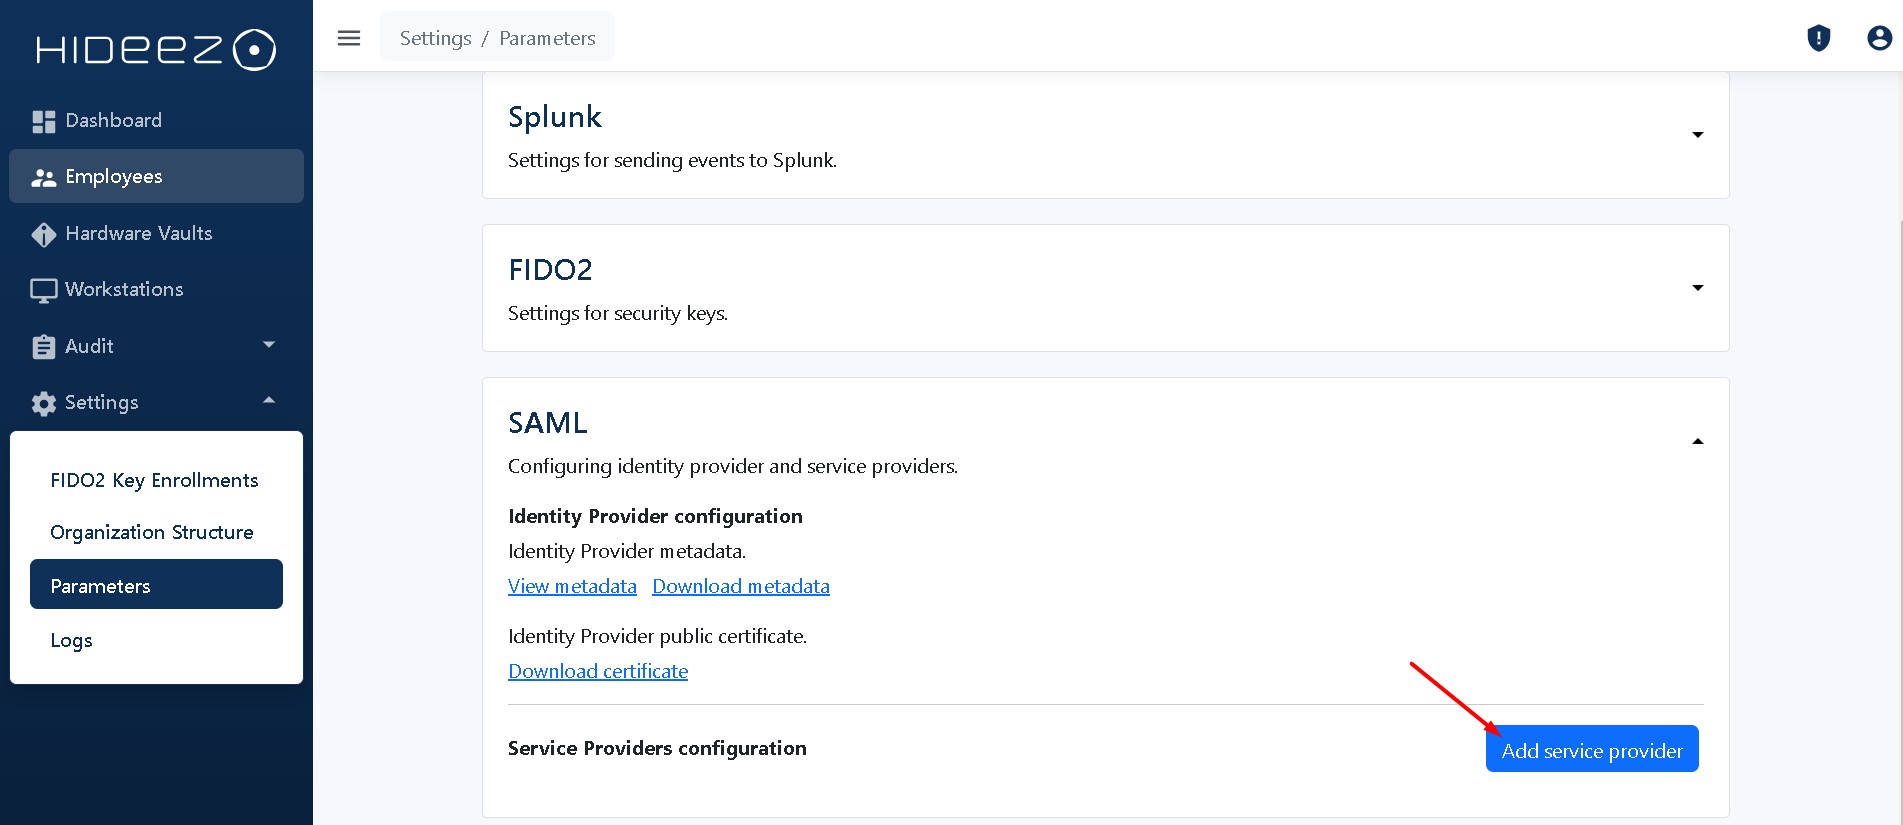Click Add service provider button
The width and height of the screenshot is (1903, 825).
1592,749
